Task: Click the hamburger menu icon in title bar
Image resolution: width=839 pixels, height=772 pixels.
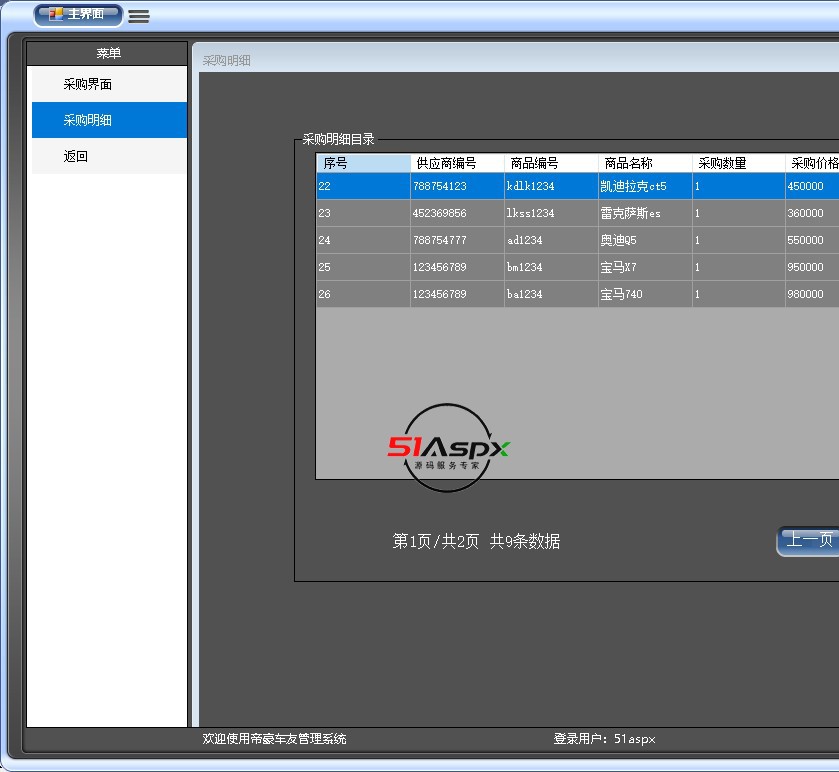Action: click(139, 16)
